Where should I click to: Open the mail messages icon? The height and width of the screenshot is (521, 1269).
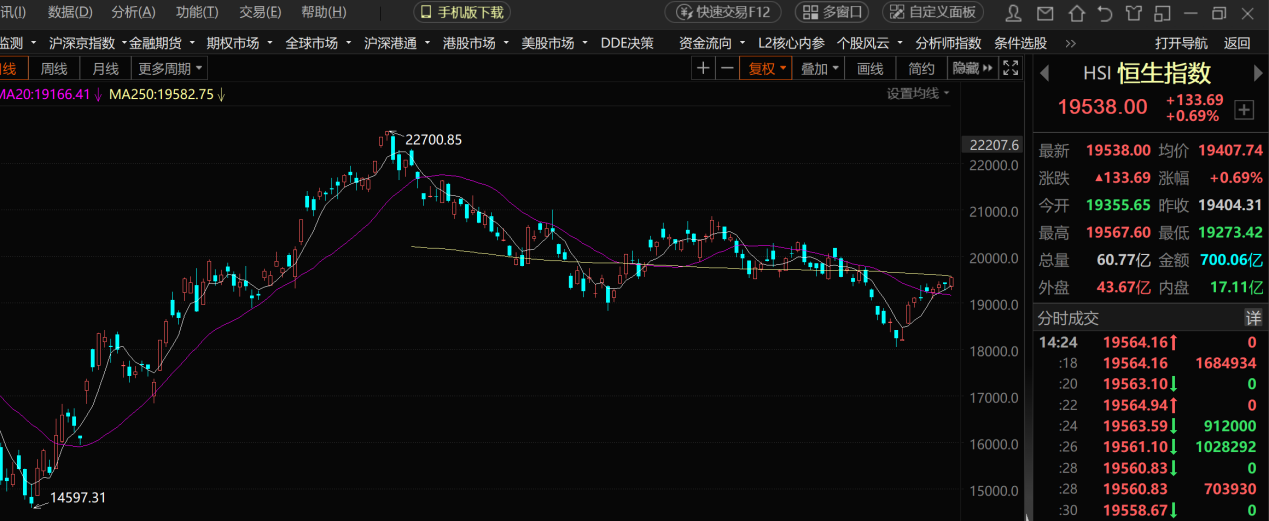pos(1046,13)
